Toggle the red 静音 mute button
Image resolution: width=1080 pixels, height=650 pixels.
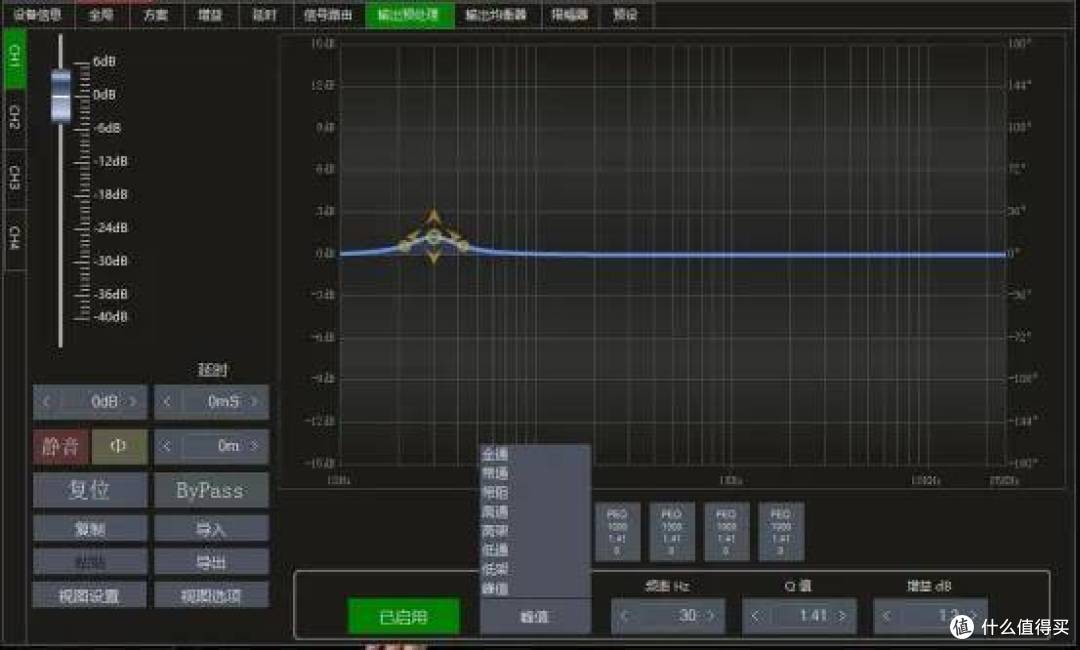61,447
